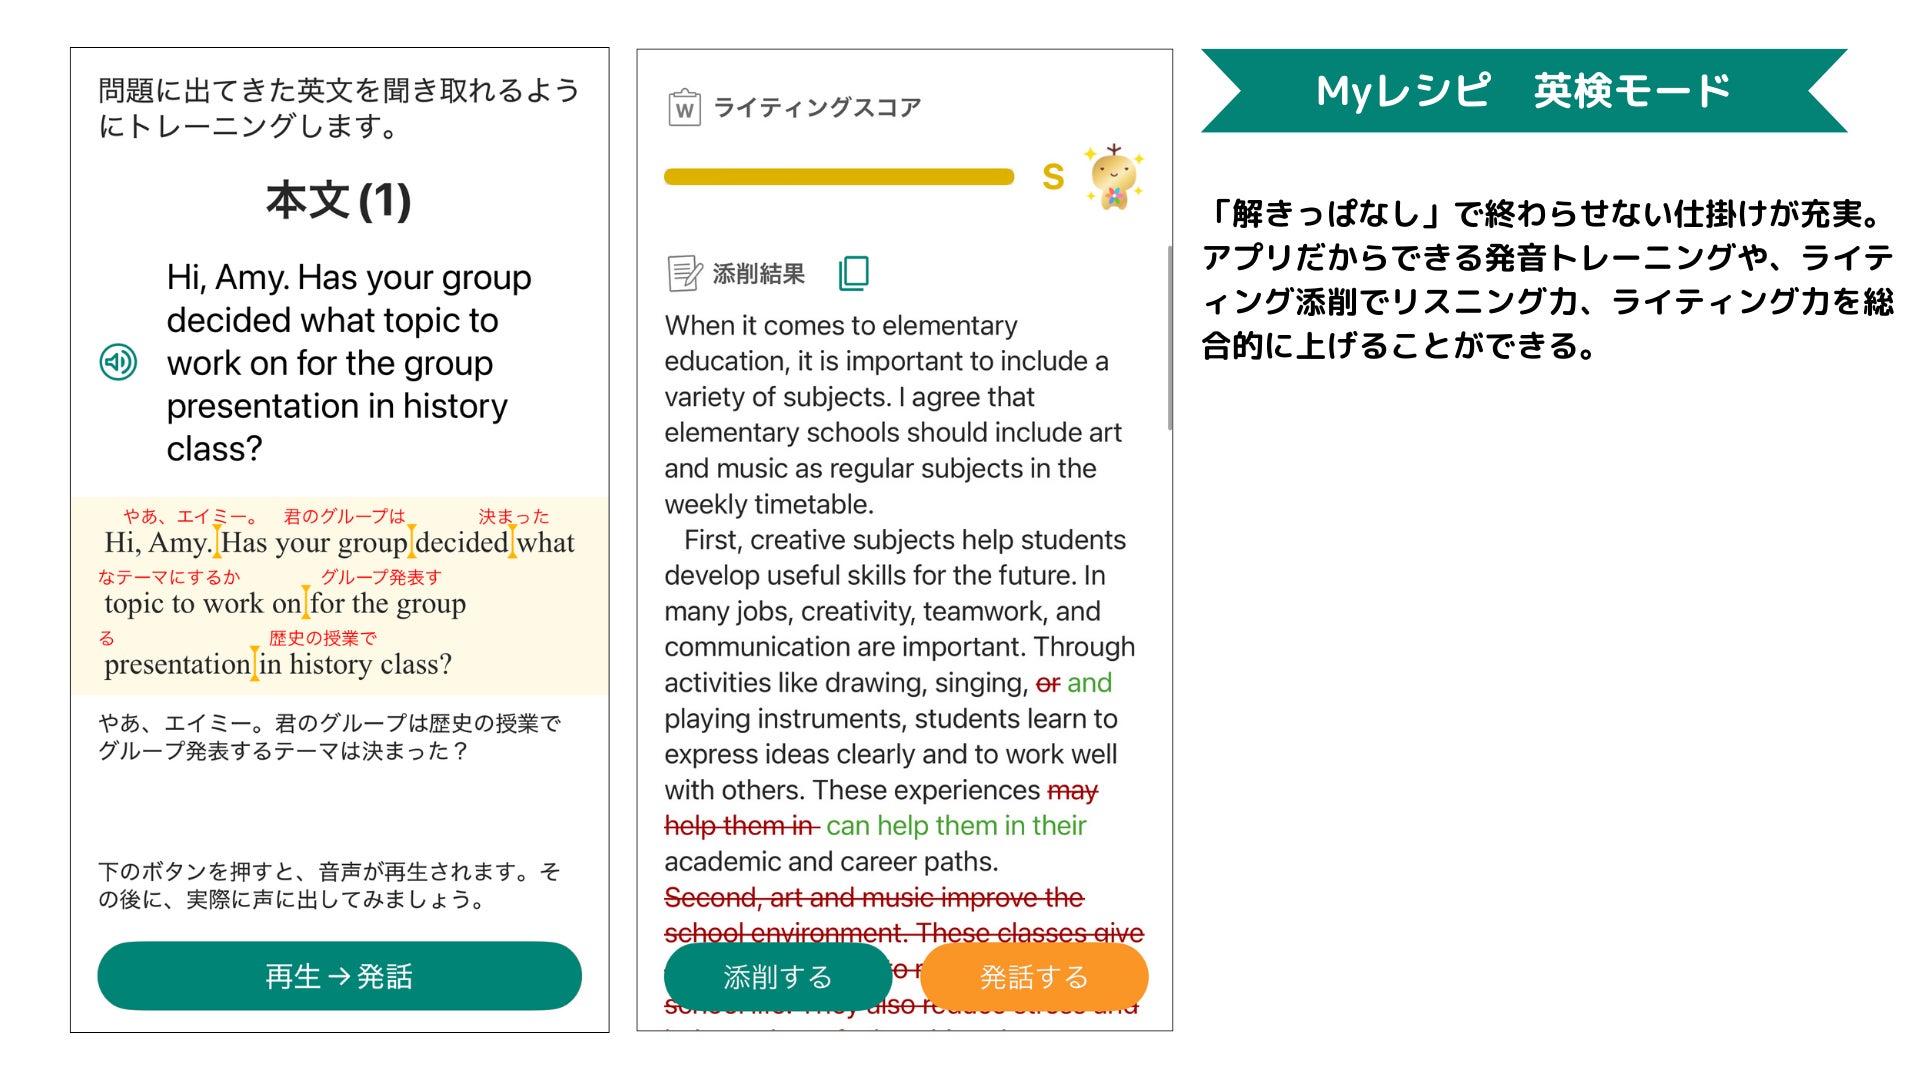Click the Myレシピ 英検モード banner

coord(1523,91)
